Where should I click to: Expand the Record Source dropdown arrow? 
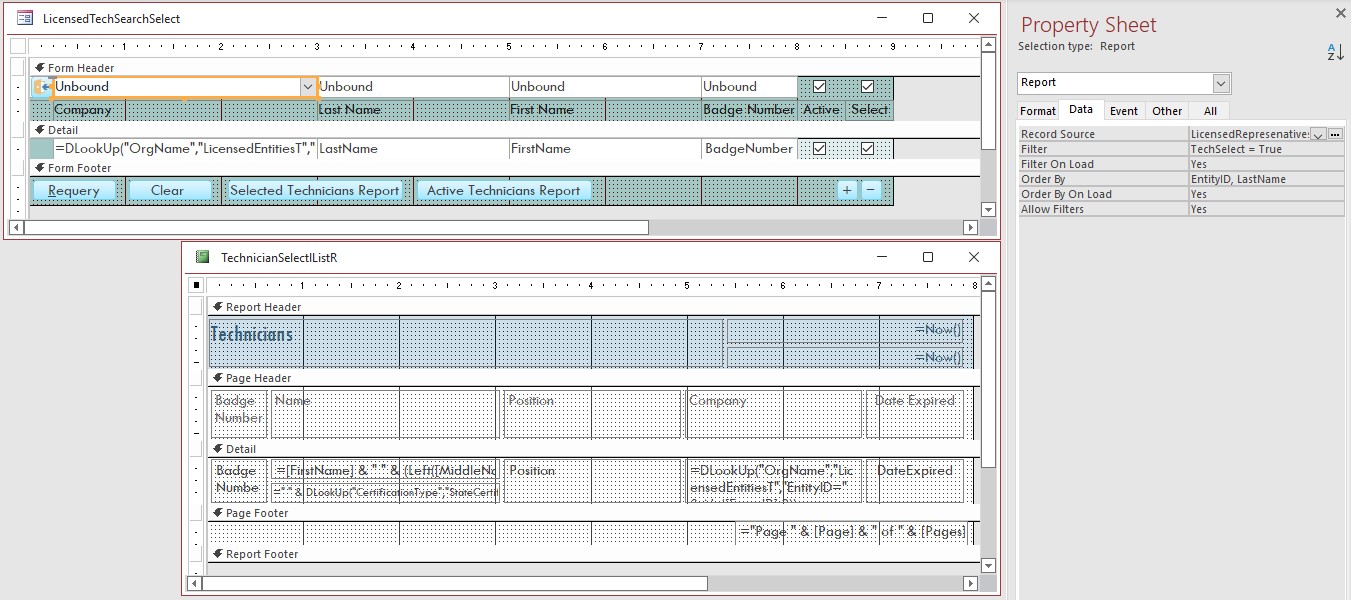(1318, 134)
